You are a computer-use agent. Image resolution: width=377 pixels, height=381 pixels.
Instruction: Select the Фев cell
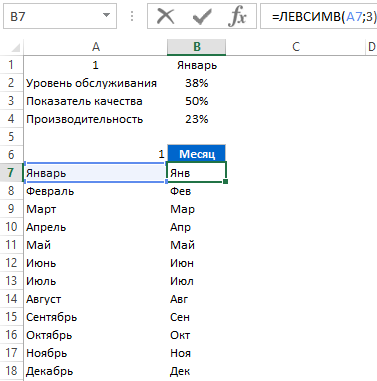click(x=196, y=191)
